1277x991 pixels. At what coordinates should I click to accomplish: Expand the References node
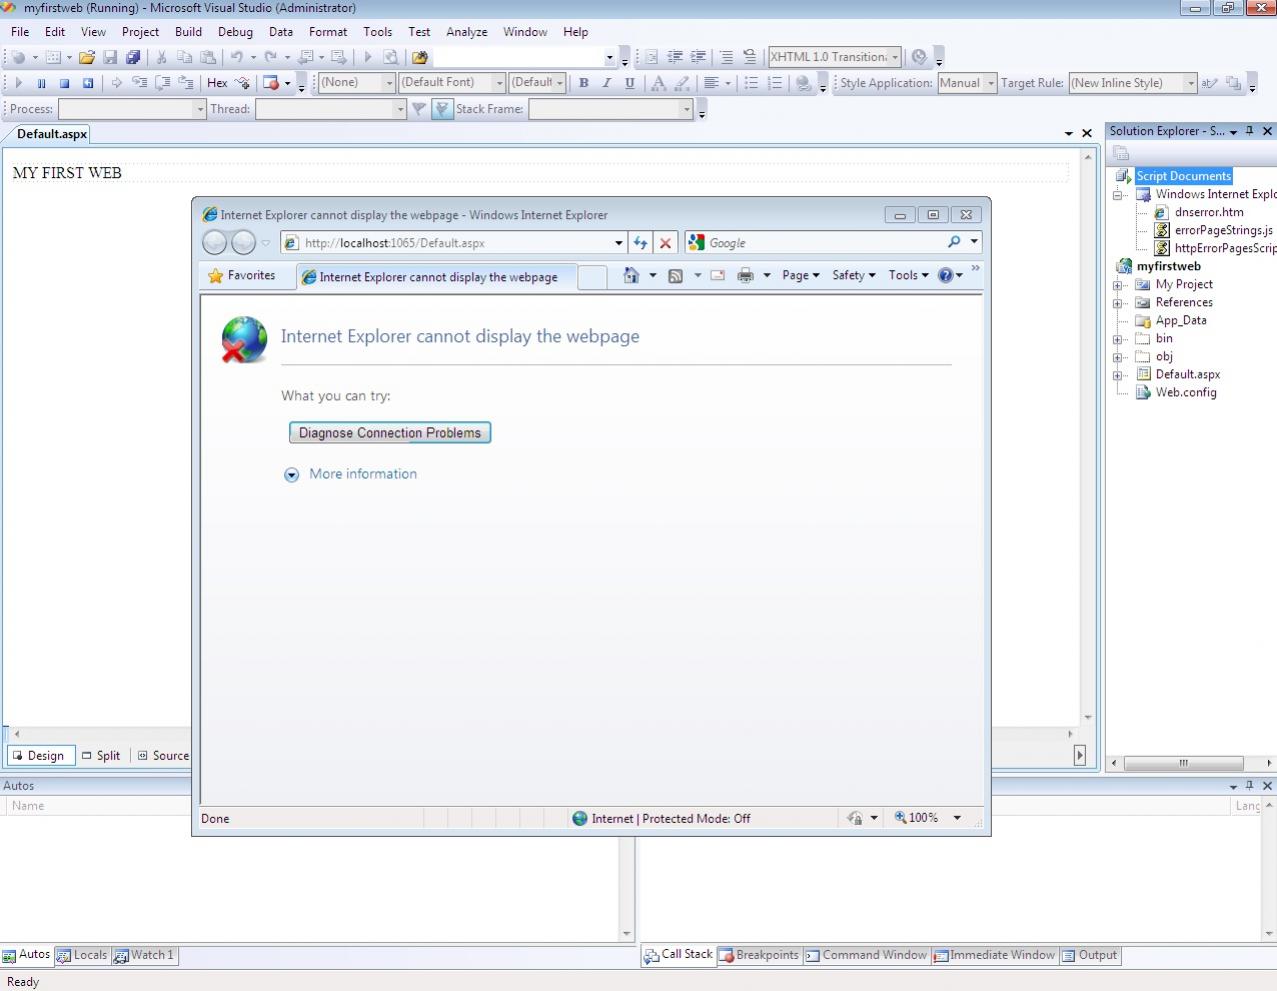[1117, 303]
